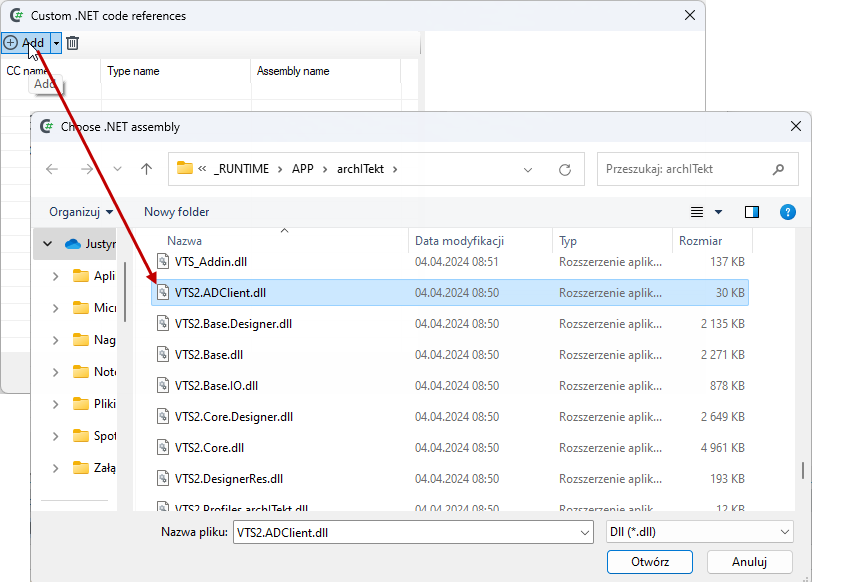Image resolution: width=863 pixels, height=585 pixels.
Task: Go up one folder level with up arrow
Action: 146,169
